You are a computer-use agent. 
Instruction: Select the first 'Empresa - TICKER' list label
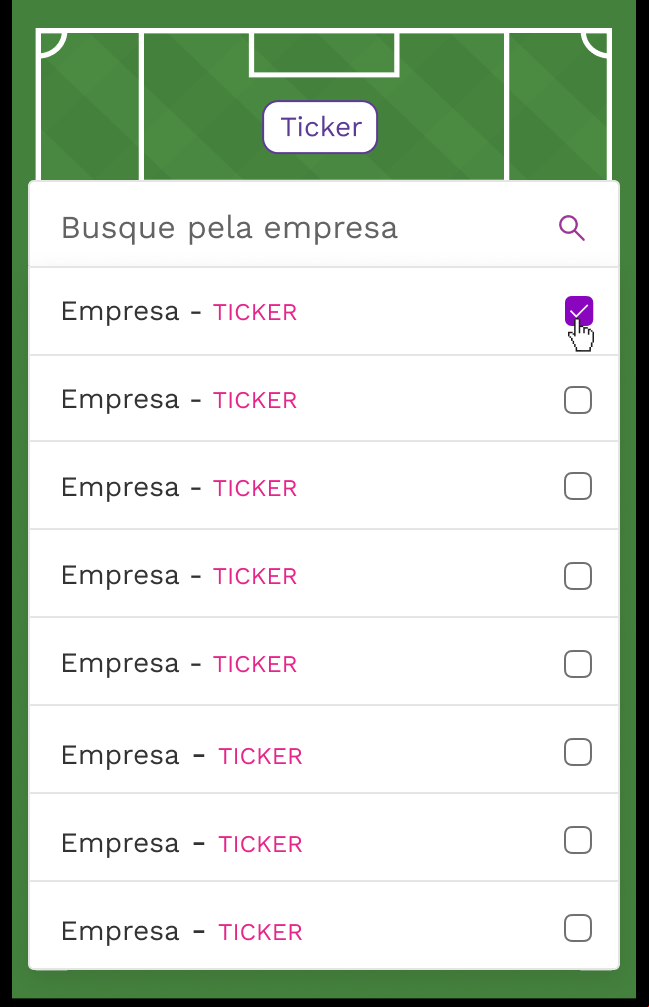tap(179, 311)
